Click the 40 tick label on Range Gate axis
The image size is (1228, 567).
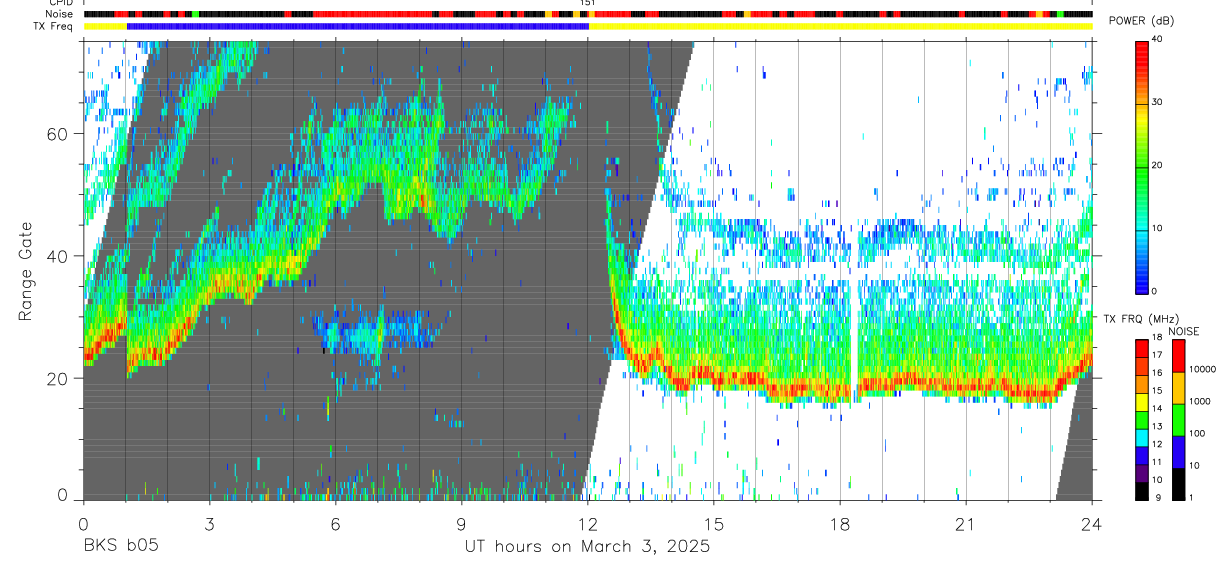(58, 256)
